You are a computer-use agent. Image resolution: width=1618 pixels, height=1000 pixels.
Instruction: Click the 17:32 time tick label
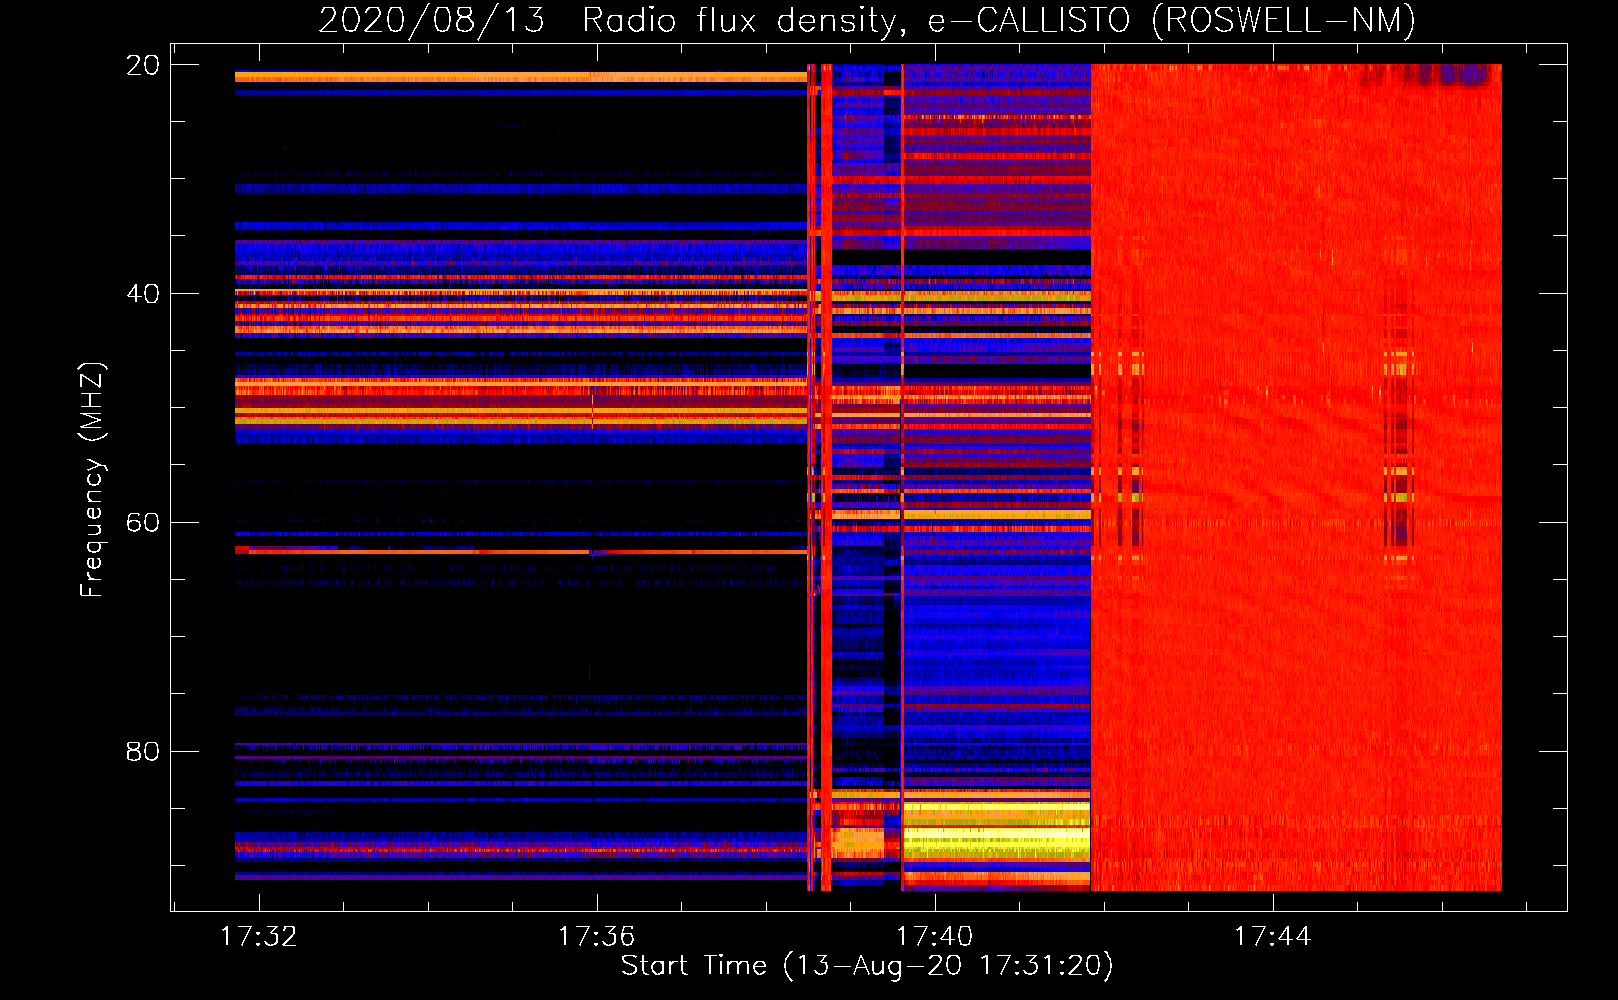pos(259,936)
